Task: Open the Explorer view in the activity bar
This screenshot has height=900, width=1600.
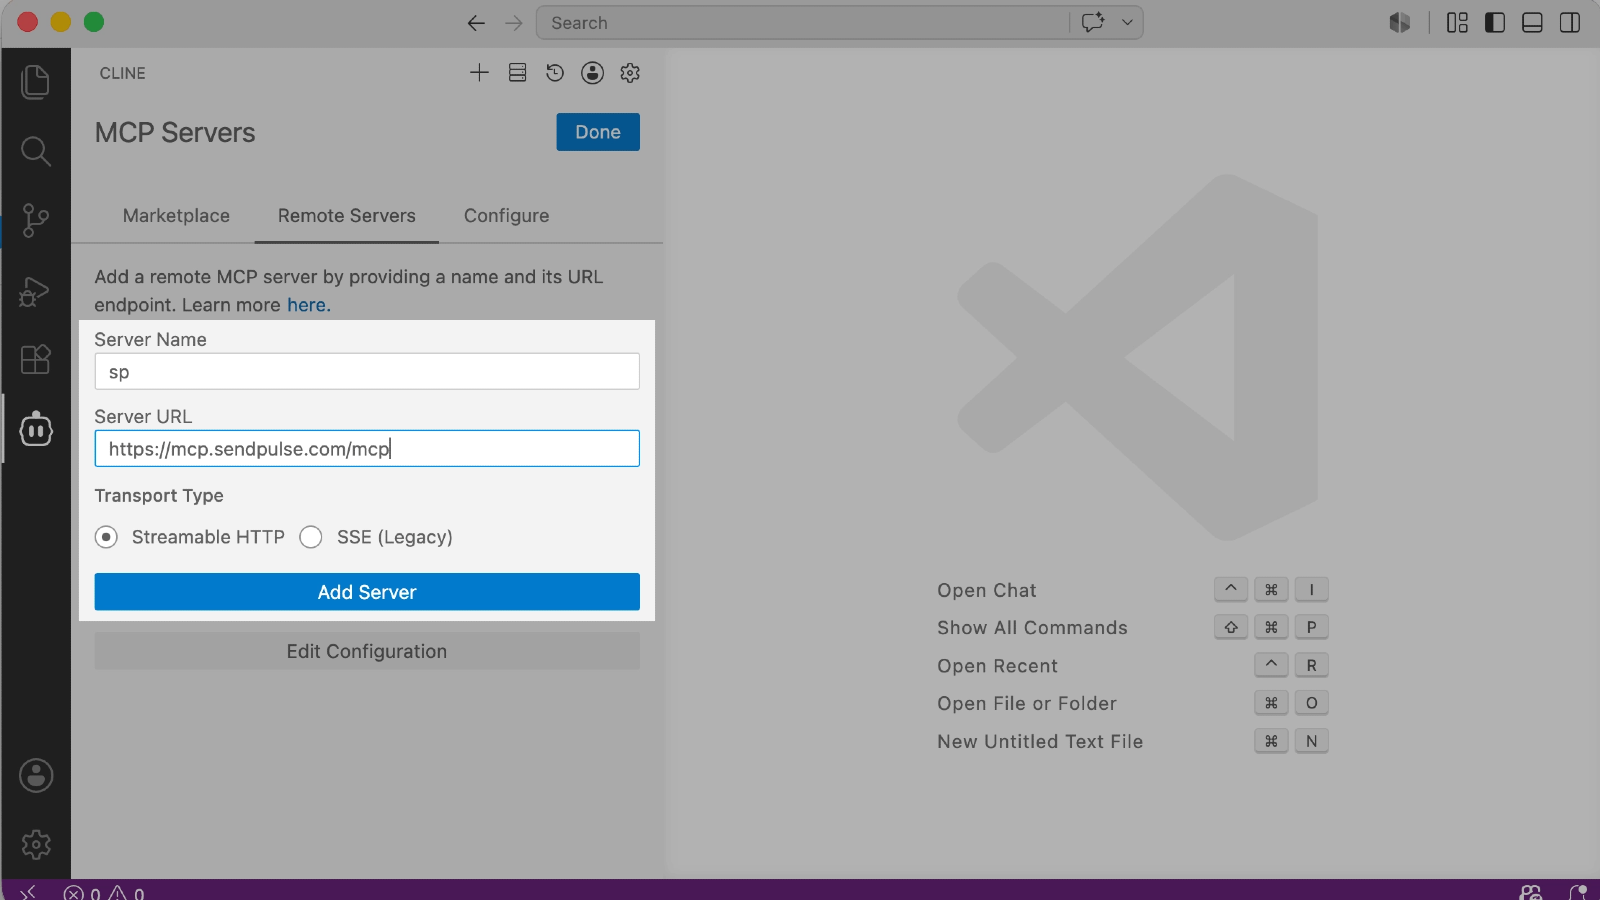Action: pos(35,82)
